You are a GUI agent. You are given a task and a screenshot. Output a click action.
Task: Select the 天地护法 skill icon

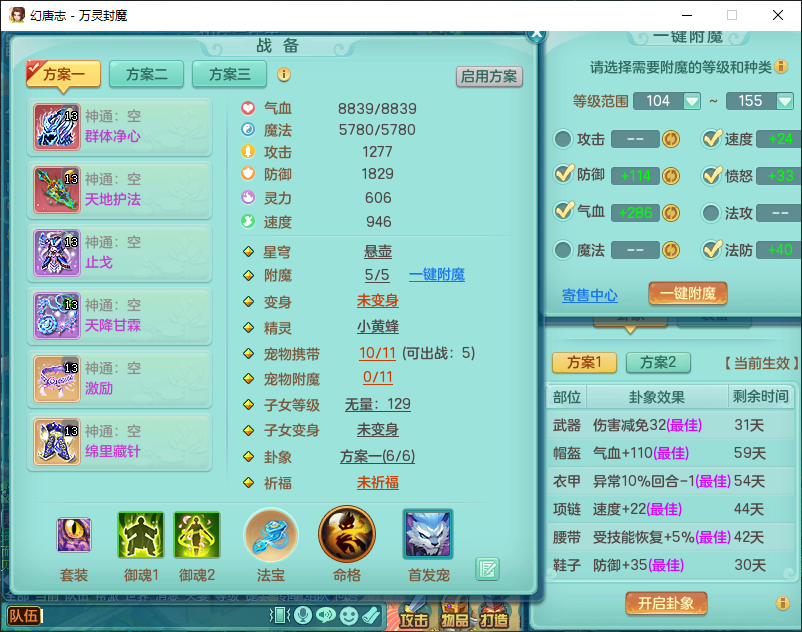pos(57,190)
